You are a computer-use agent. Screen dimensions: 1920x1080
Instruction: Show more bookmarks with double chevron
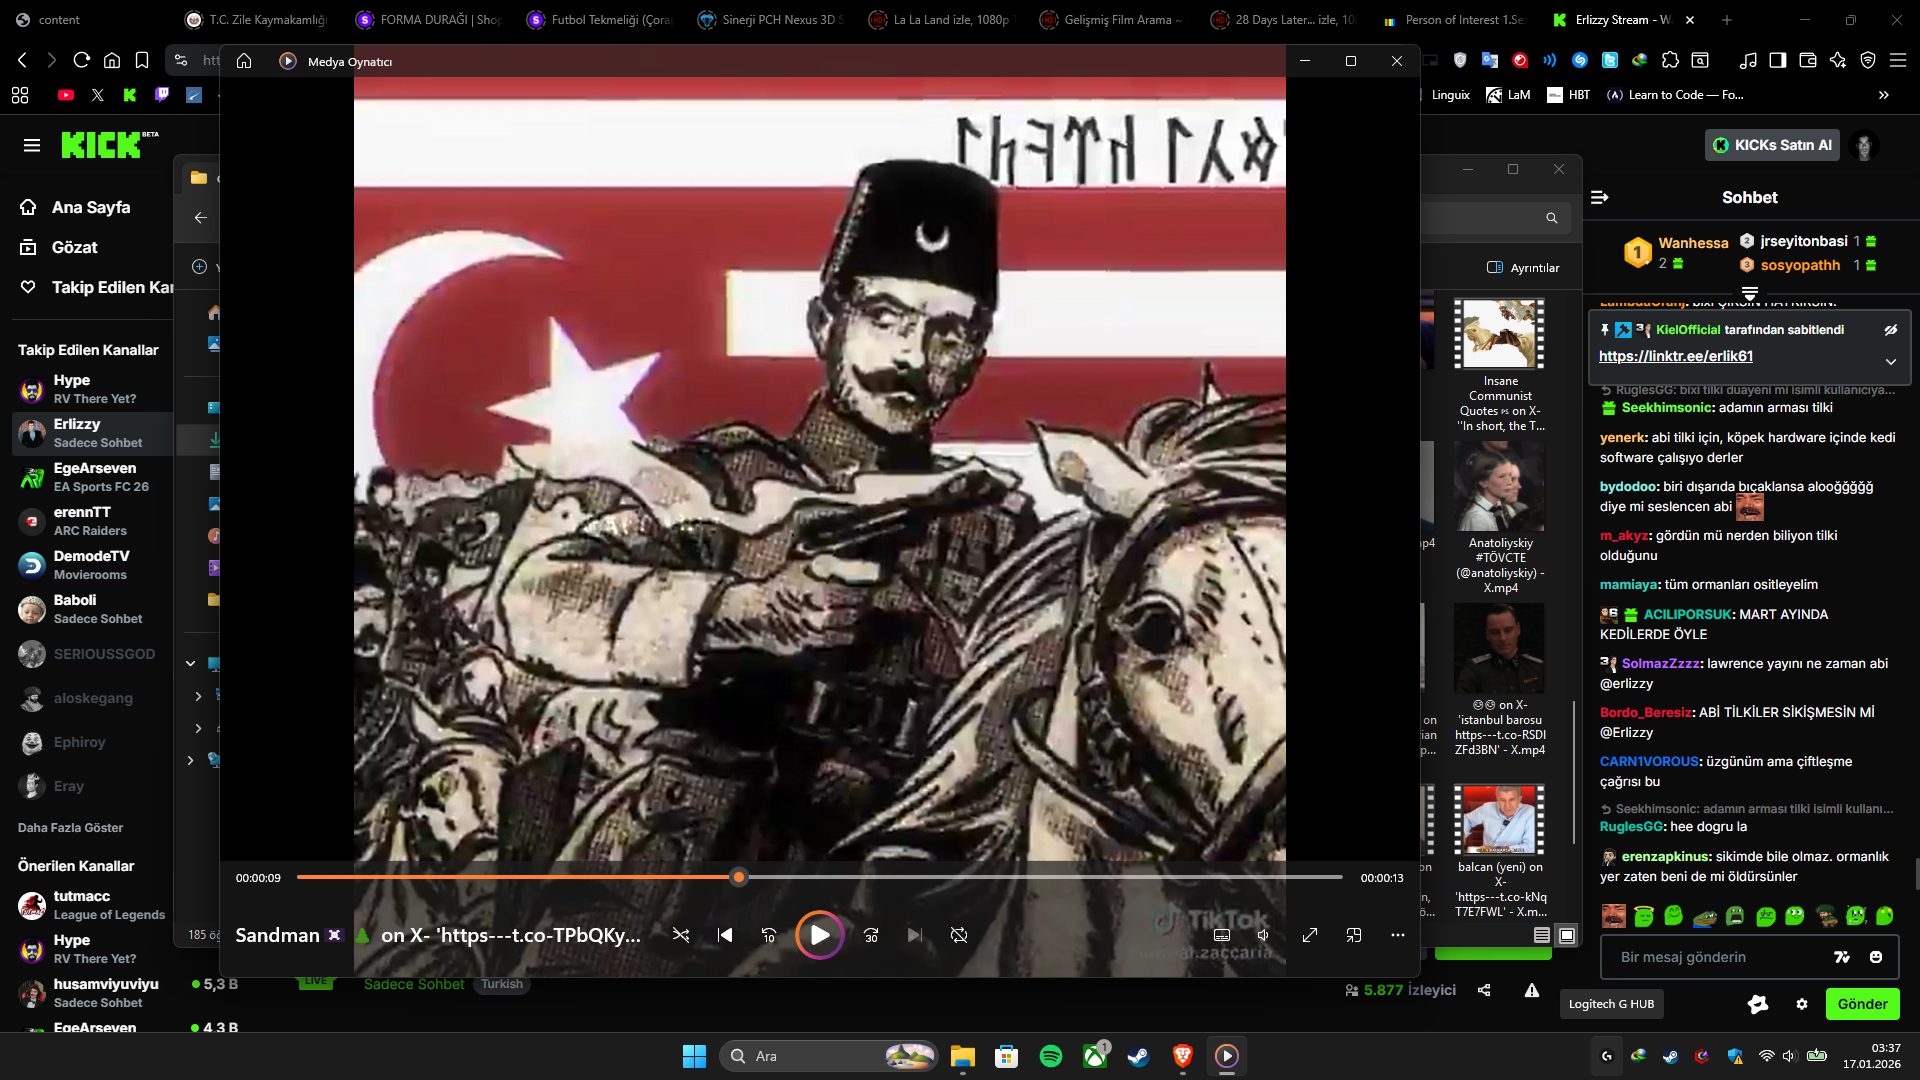(x=1884, y=95)
